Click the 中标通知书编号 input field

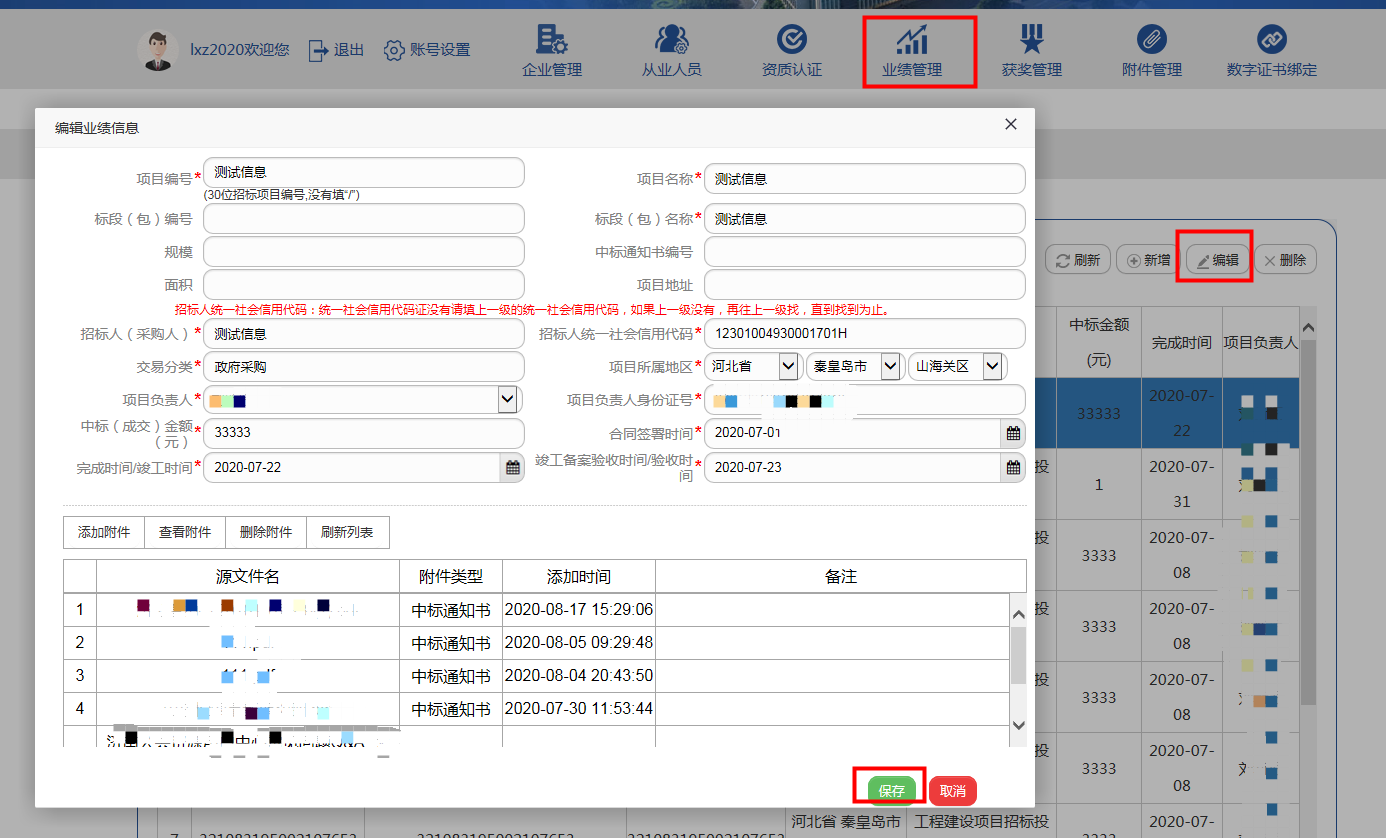coord(864,252)
